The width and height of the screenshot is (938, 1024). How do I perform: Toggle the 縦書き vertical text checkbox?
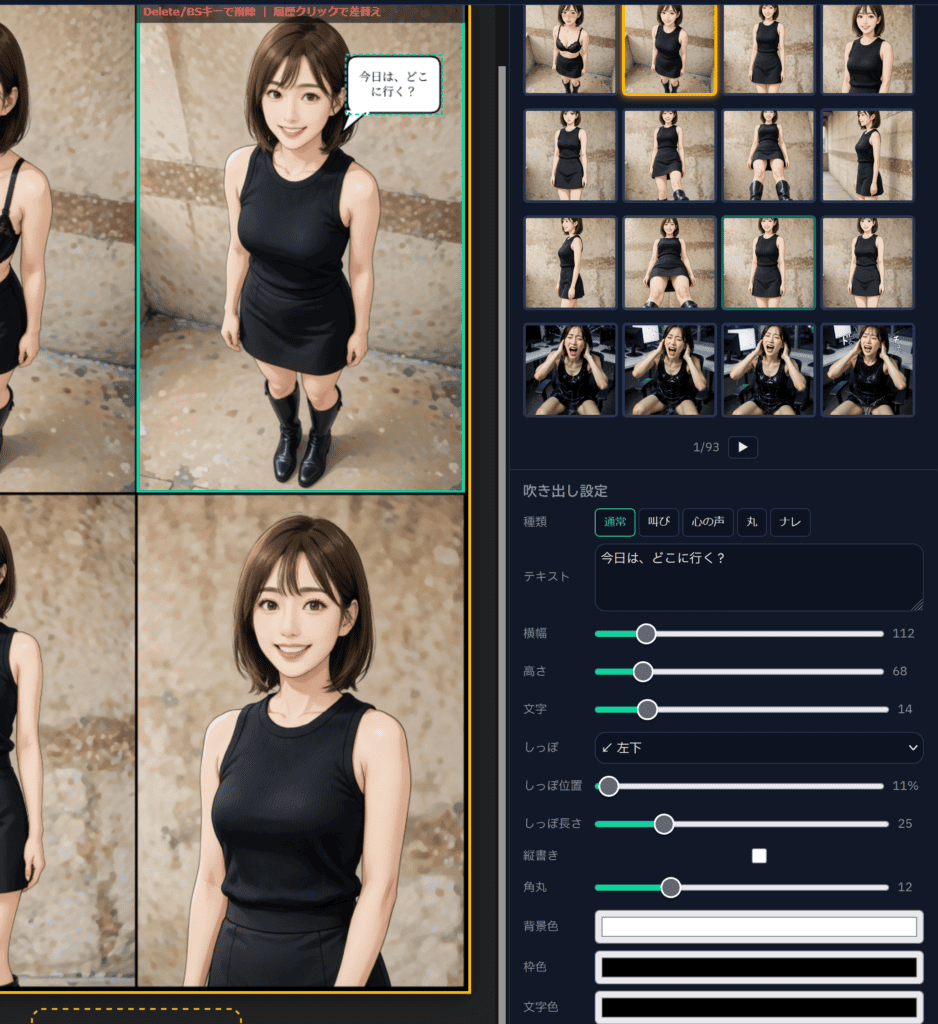click(x=759, y=856)
